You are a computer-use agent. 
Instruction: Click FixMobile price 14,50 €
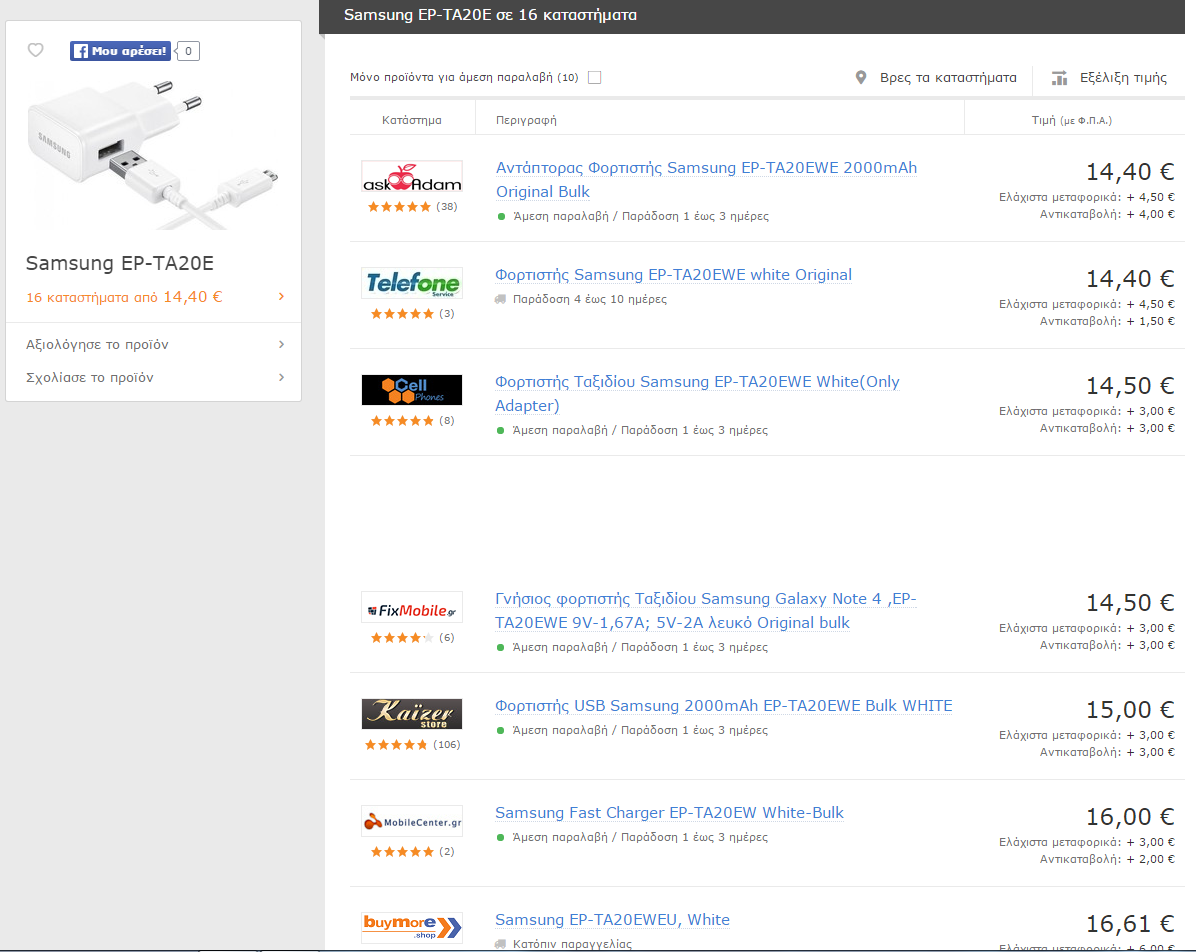[1130, 603]
